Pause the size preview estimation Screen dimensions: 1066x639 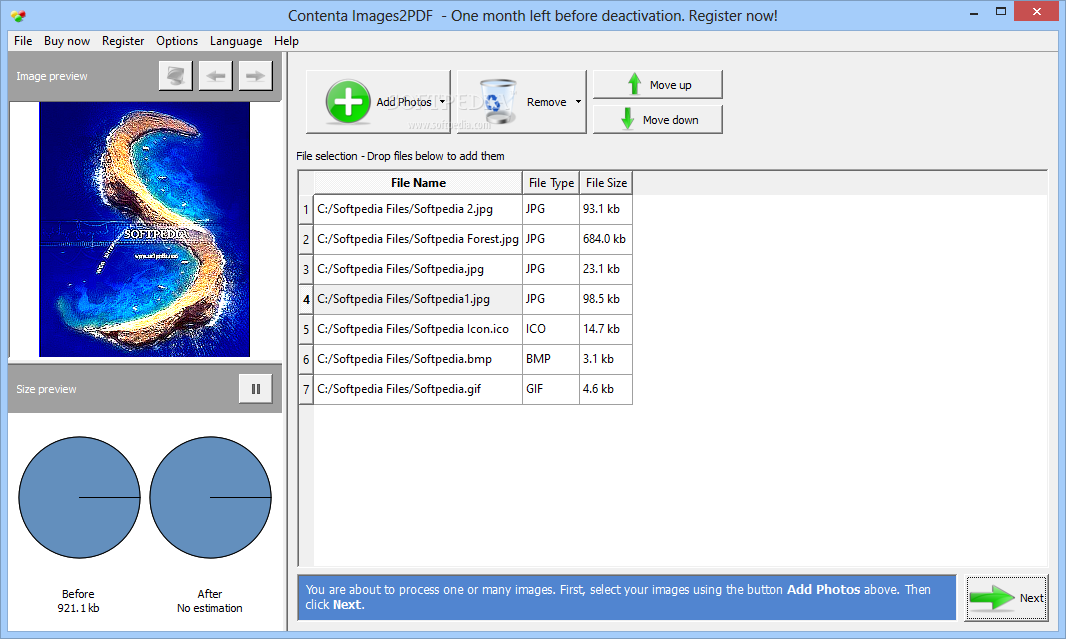pyautogui.click(x=256, y=389)
